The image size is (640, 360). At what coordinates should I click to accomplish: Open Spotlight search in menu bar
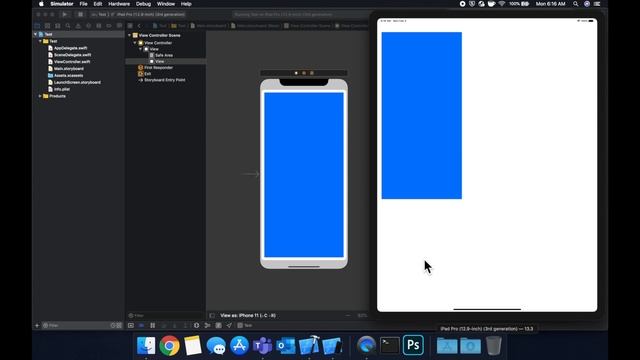(x=576, y=4)
